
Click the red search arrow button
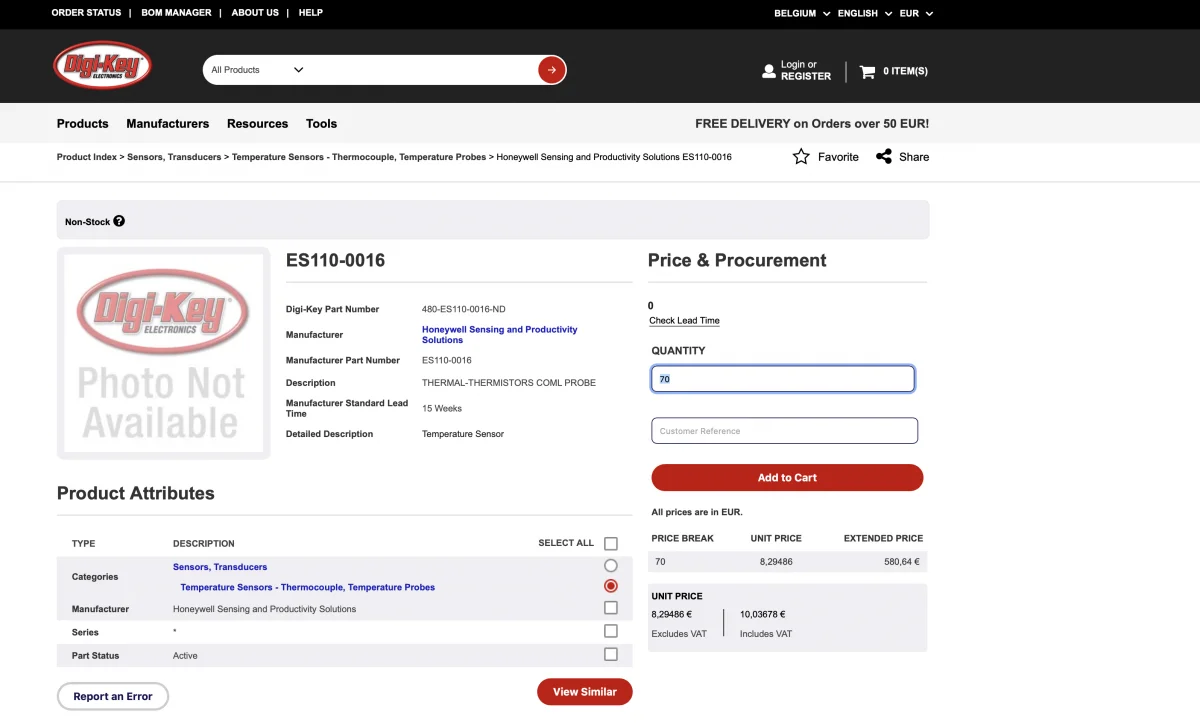(551, 70)
